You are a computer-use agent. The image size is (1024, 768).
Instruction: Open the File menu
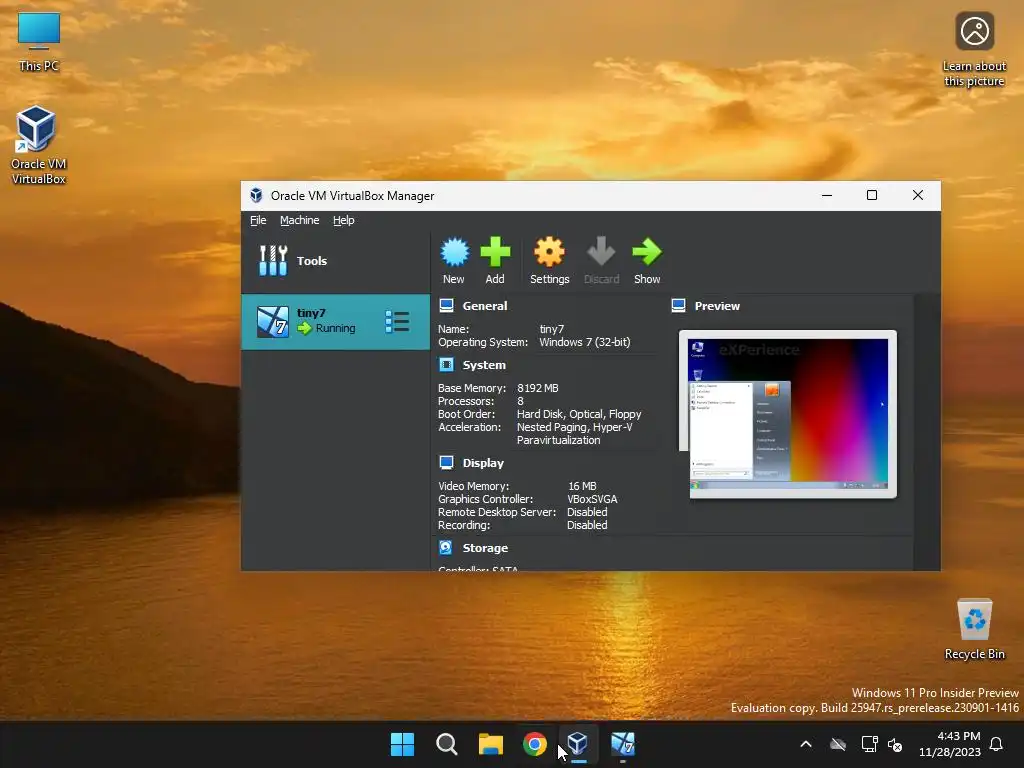[x=258, y=220]
